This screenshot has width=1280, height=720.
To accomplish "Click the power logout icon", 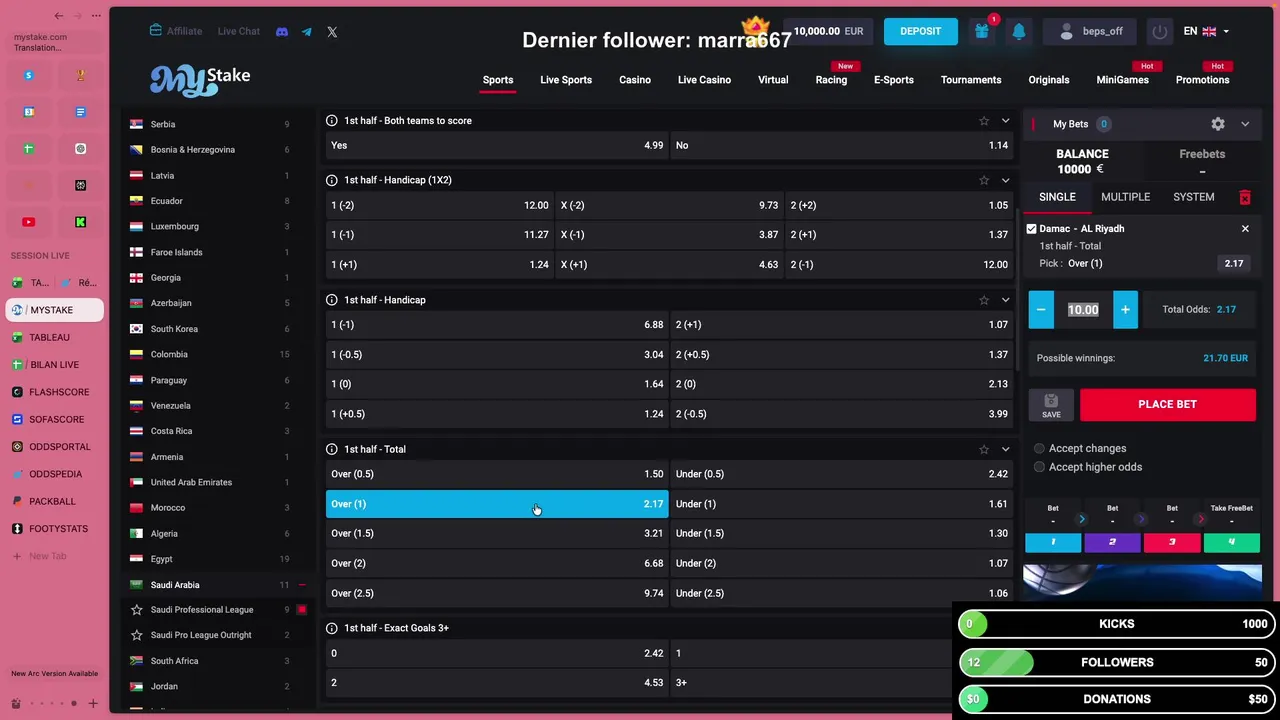I will click(x=1160, y=31).
